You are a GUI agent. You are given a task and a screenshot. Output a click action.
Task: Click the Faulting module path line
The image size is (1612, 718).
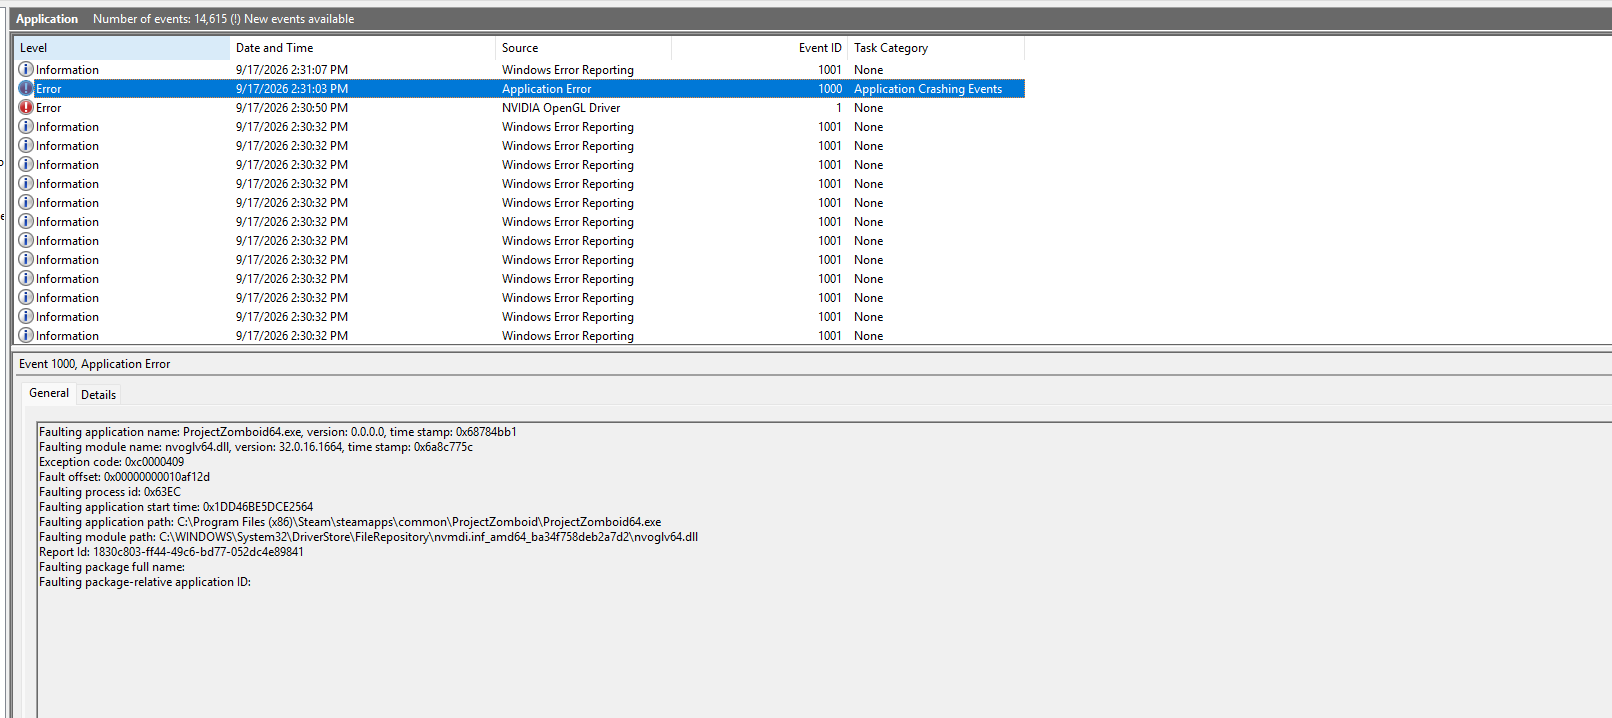tap(368, 537)
